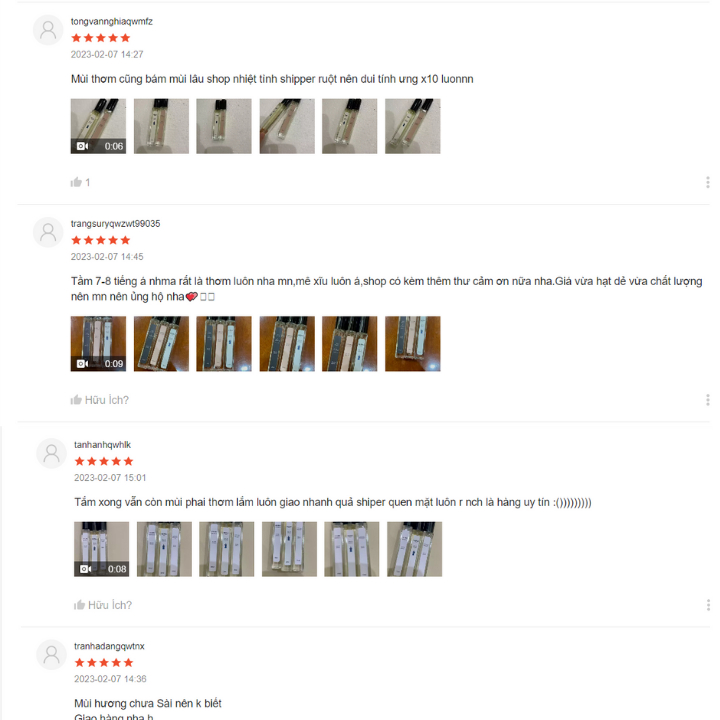Click tanhanhqwhlk's profile avatar icon
The image size is (720, 720).
click(x=51, y=454)
